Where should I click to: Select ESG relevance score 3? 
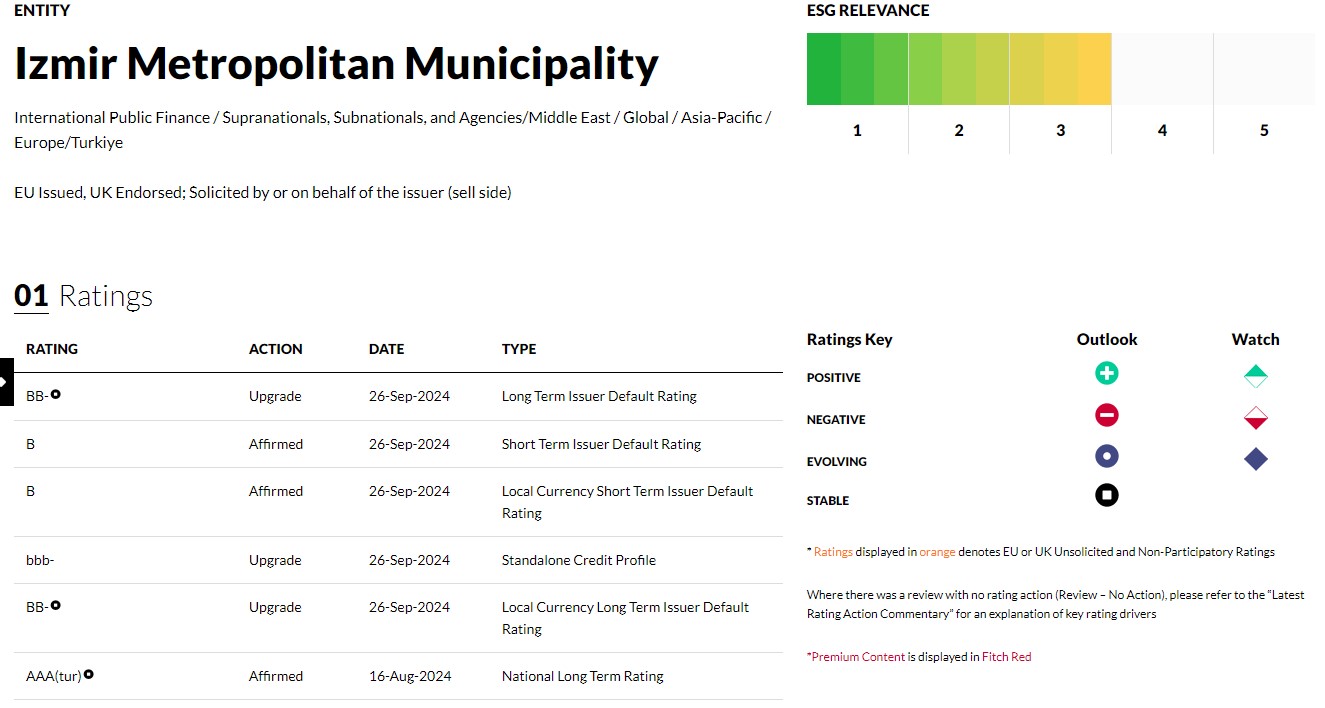click(x=1061, y=131)
